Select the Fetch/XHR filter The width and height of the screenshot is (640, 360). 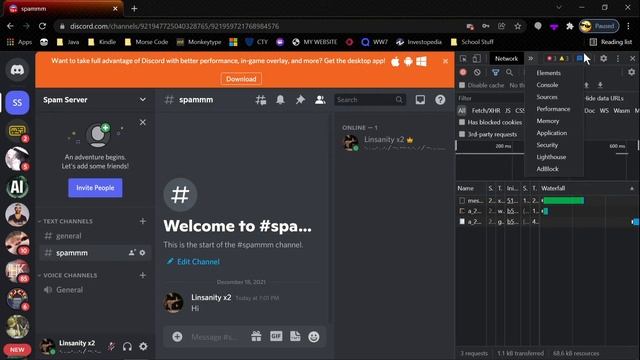click(x=486, y=111)
